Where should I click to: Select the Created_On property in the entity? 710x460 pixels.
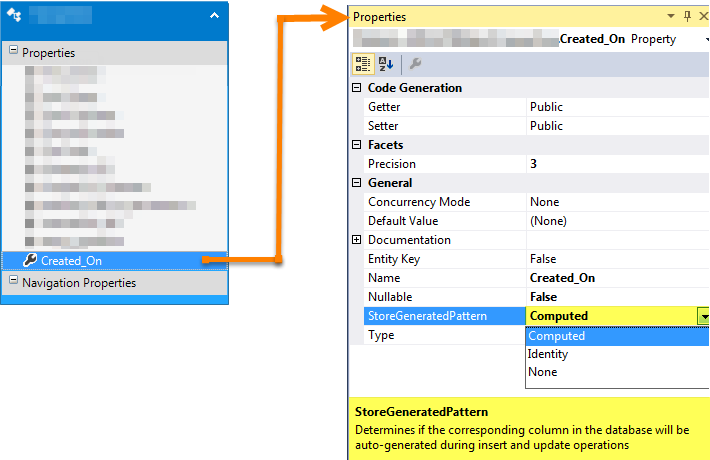tap(71, 261)
